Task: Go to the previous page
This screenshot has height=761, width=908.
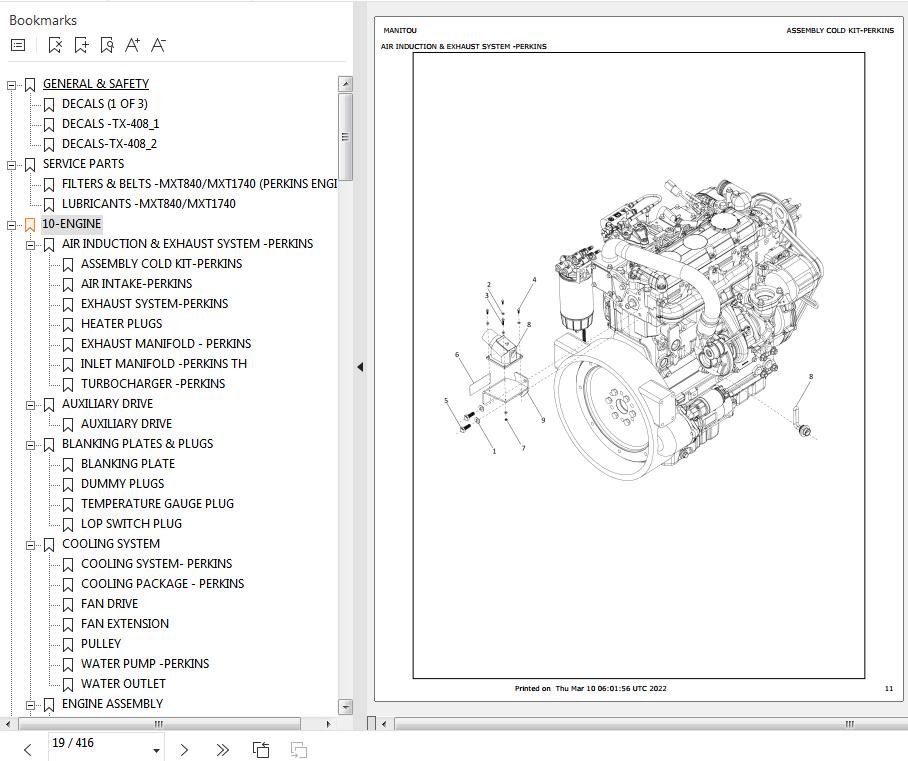Action: (27, 750)
